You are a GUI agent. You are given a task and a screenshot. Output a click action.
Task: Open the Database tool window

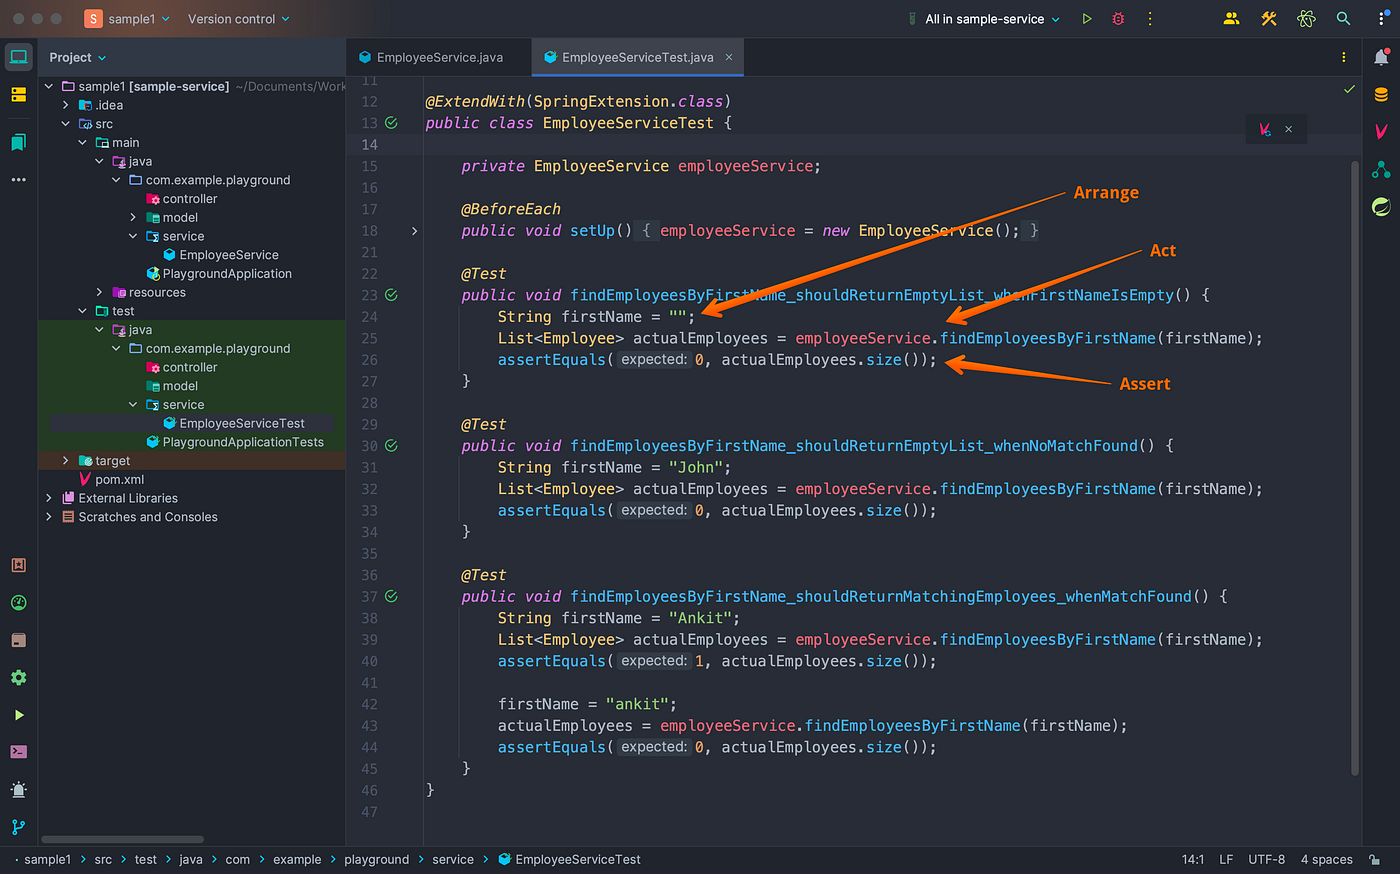[1381, 95]
